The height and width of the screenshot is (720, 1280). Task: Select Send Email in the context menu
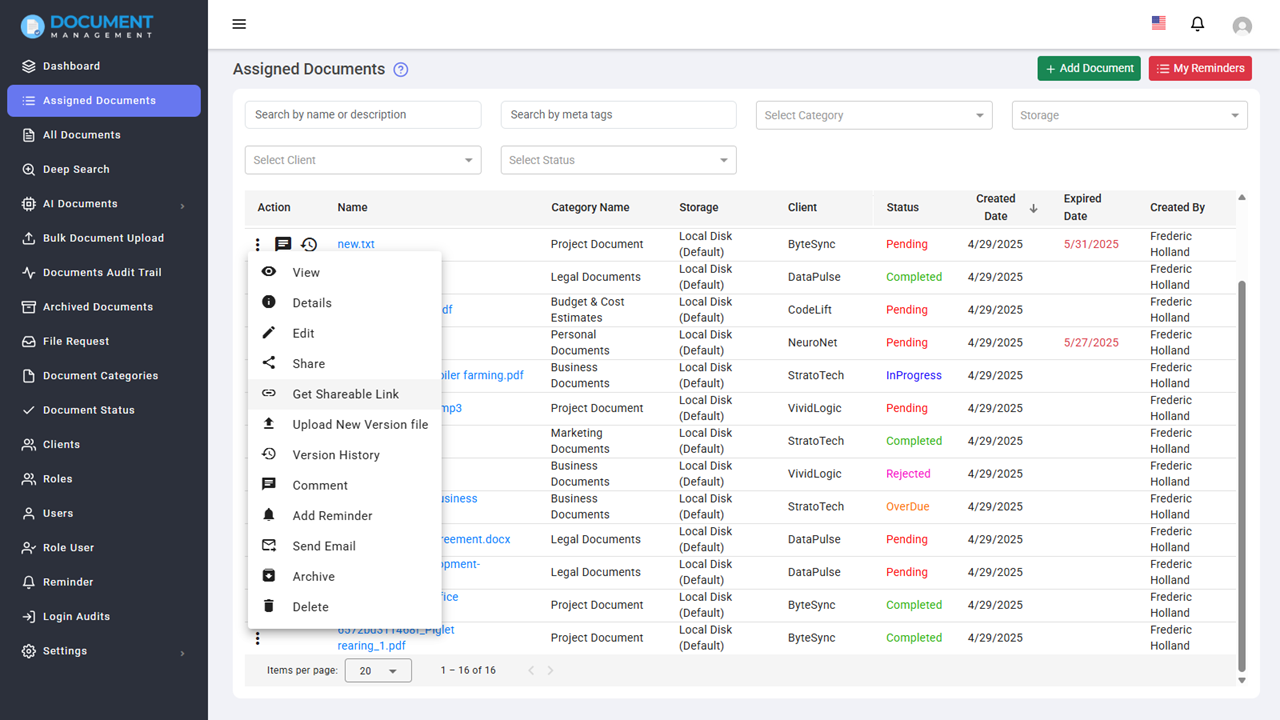point(322,545)
